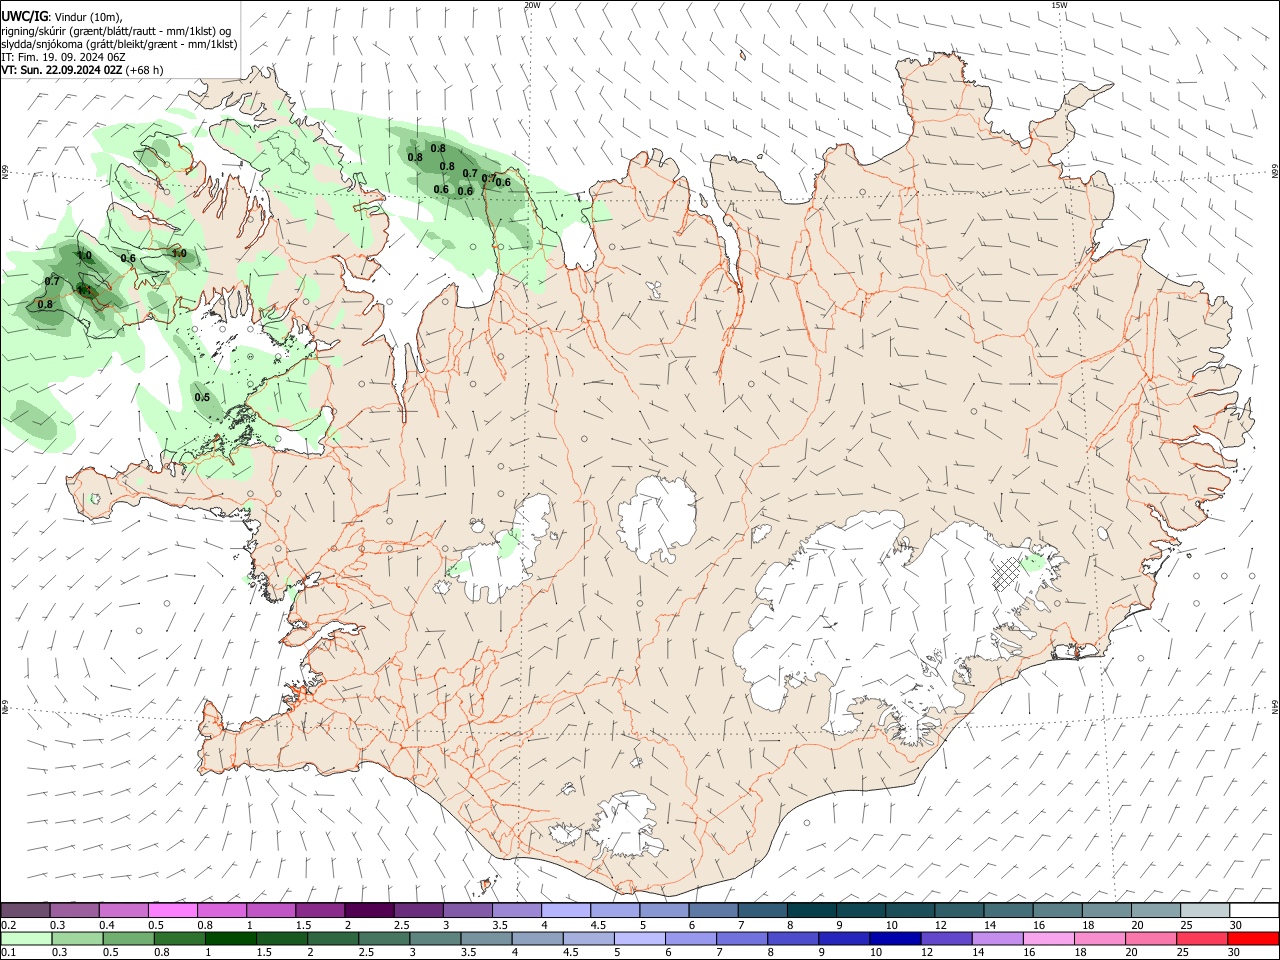Pick the deep navy blue swatch labeled 10
Screen dimensions: 1280x960
pos(895,938)
